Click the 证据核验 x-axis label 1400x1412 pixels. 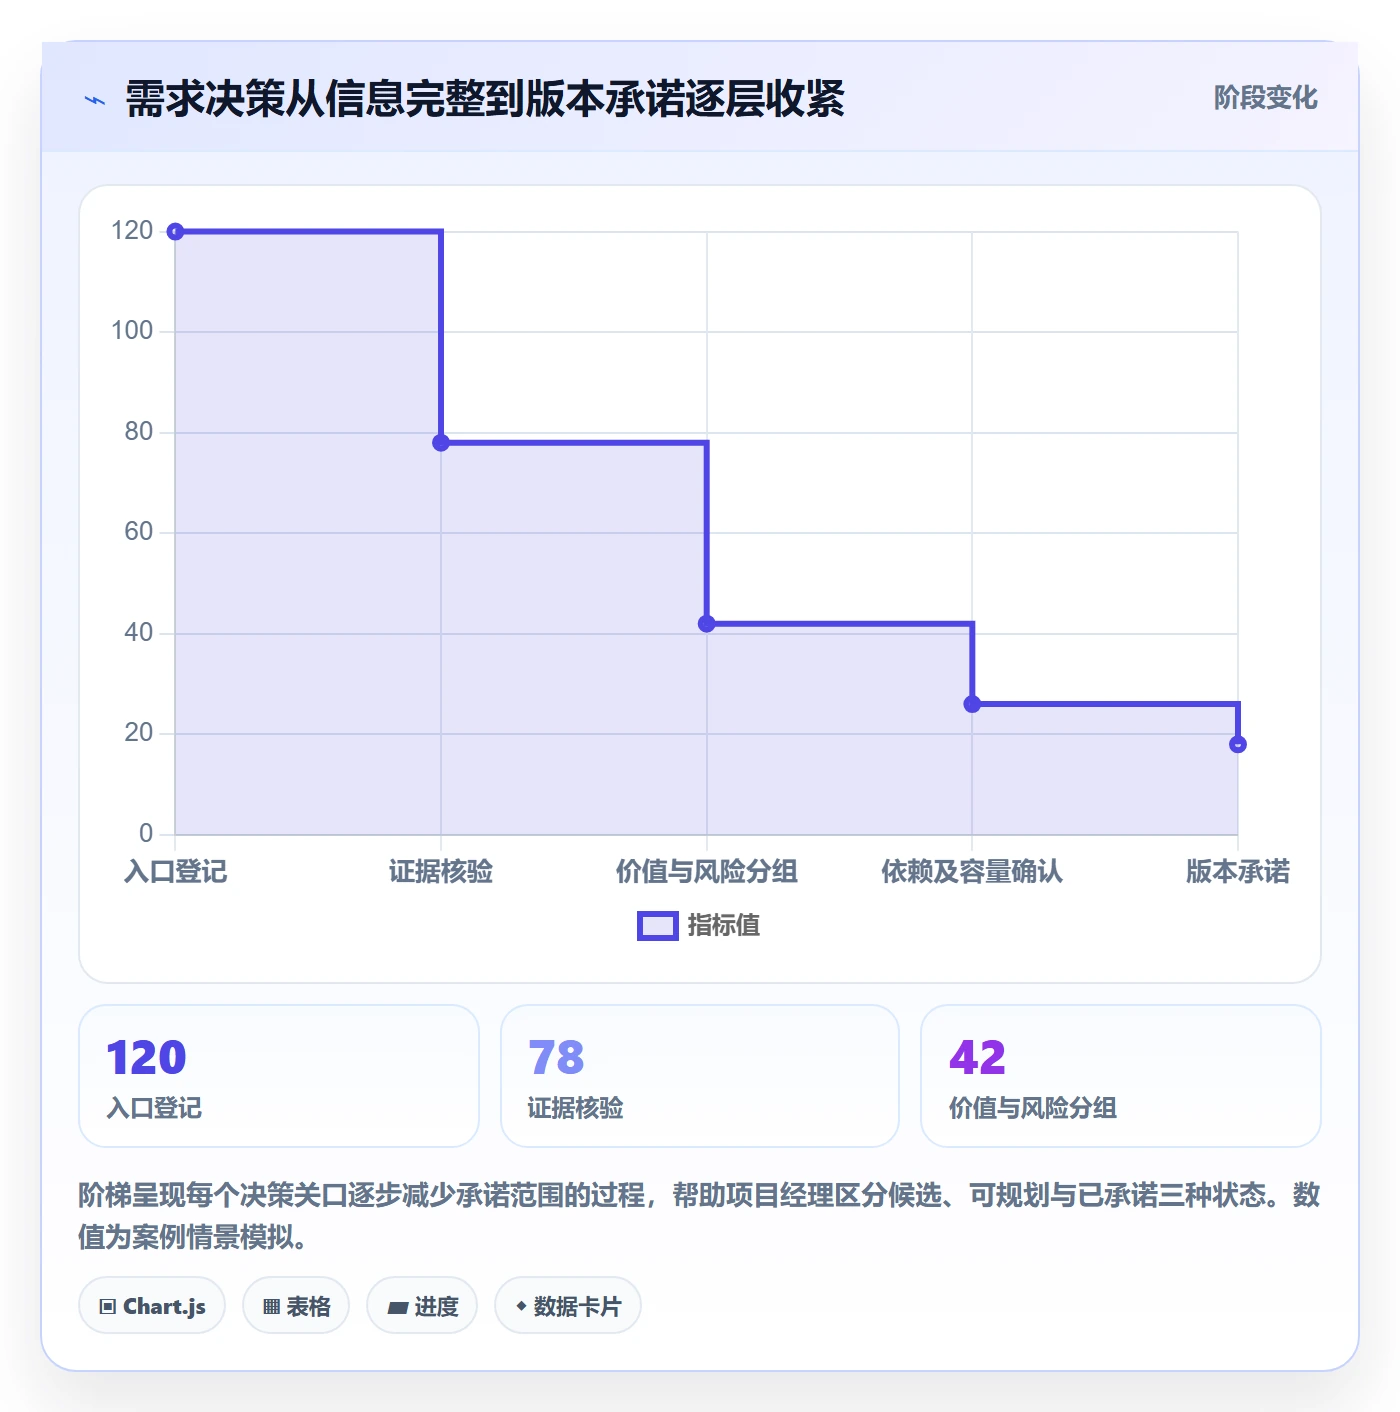pos(441,872)
